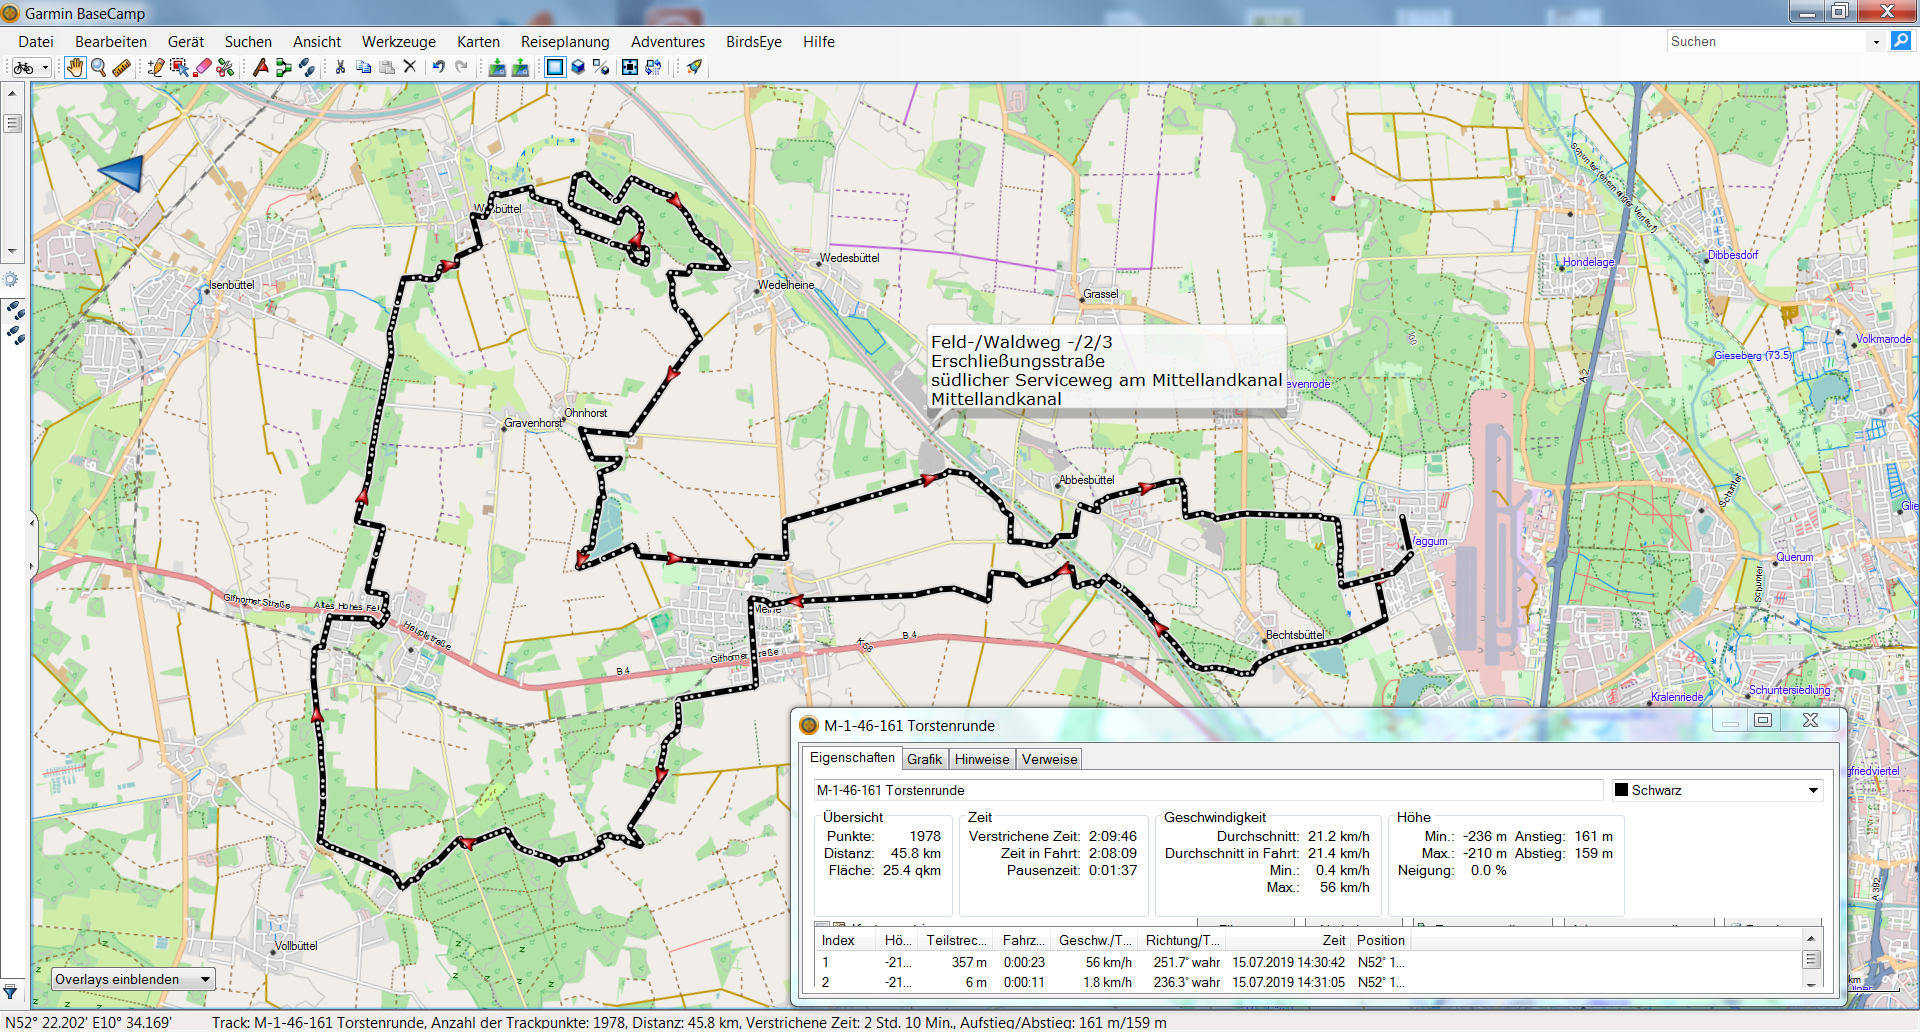Click the library gear settings icon
The width and height of the screenshot is (1920, 1032).
11,280
